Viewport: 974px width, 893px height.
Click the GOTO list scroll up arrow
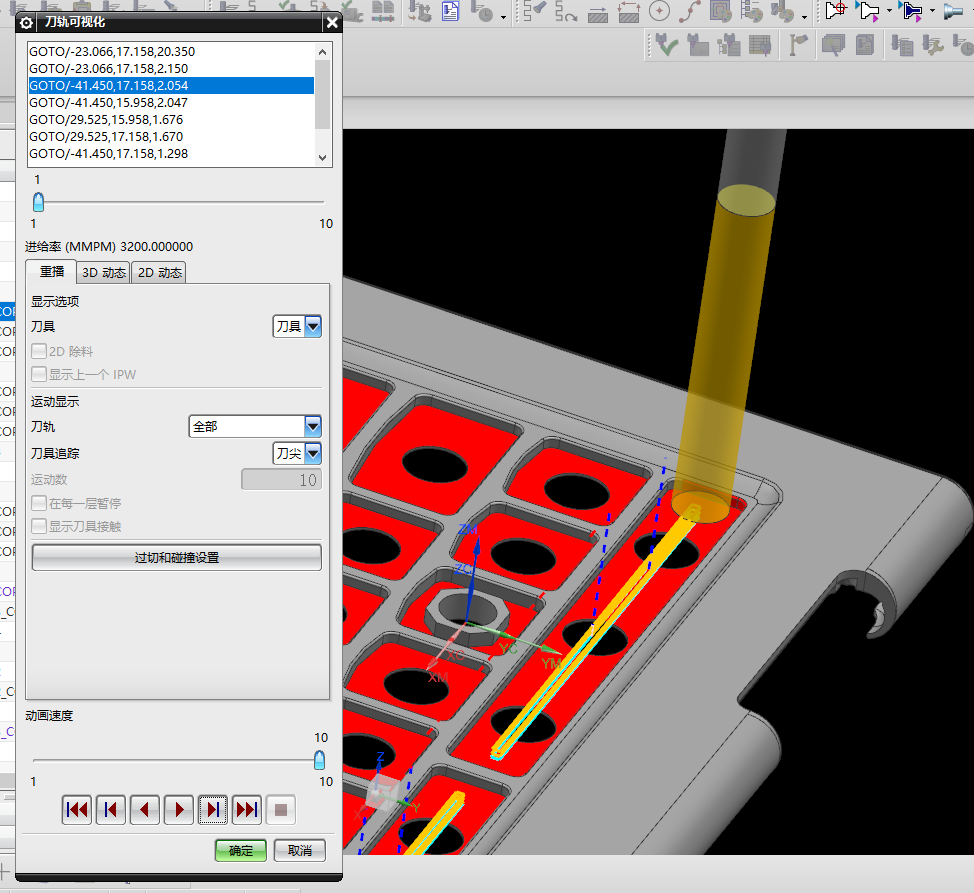(x=322, y=52)
